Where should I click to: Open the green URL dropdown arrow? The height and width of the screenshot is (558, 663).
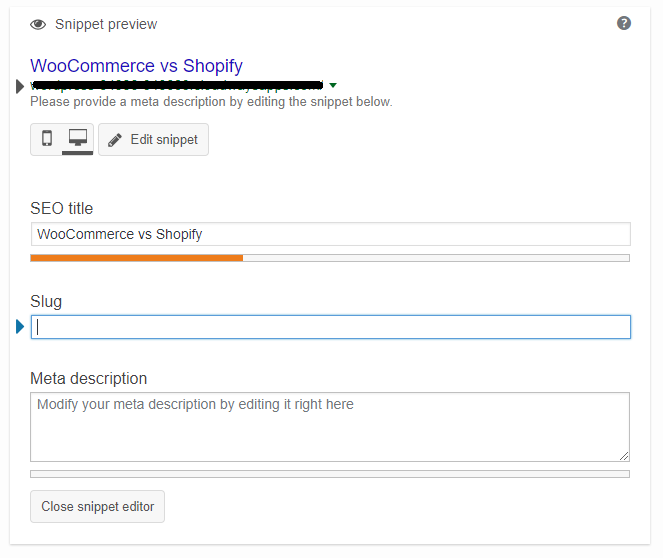(x=333, y=85)
